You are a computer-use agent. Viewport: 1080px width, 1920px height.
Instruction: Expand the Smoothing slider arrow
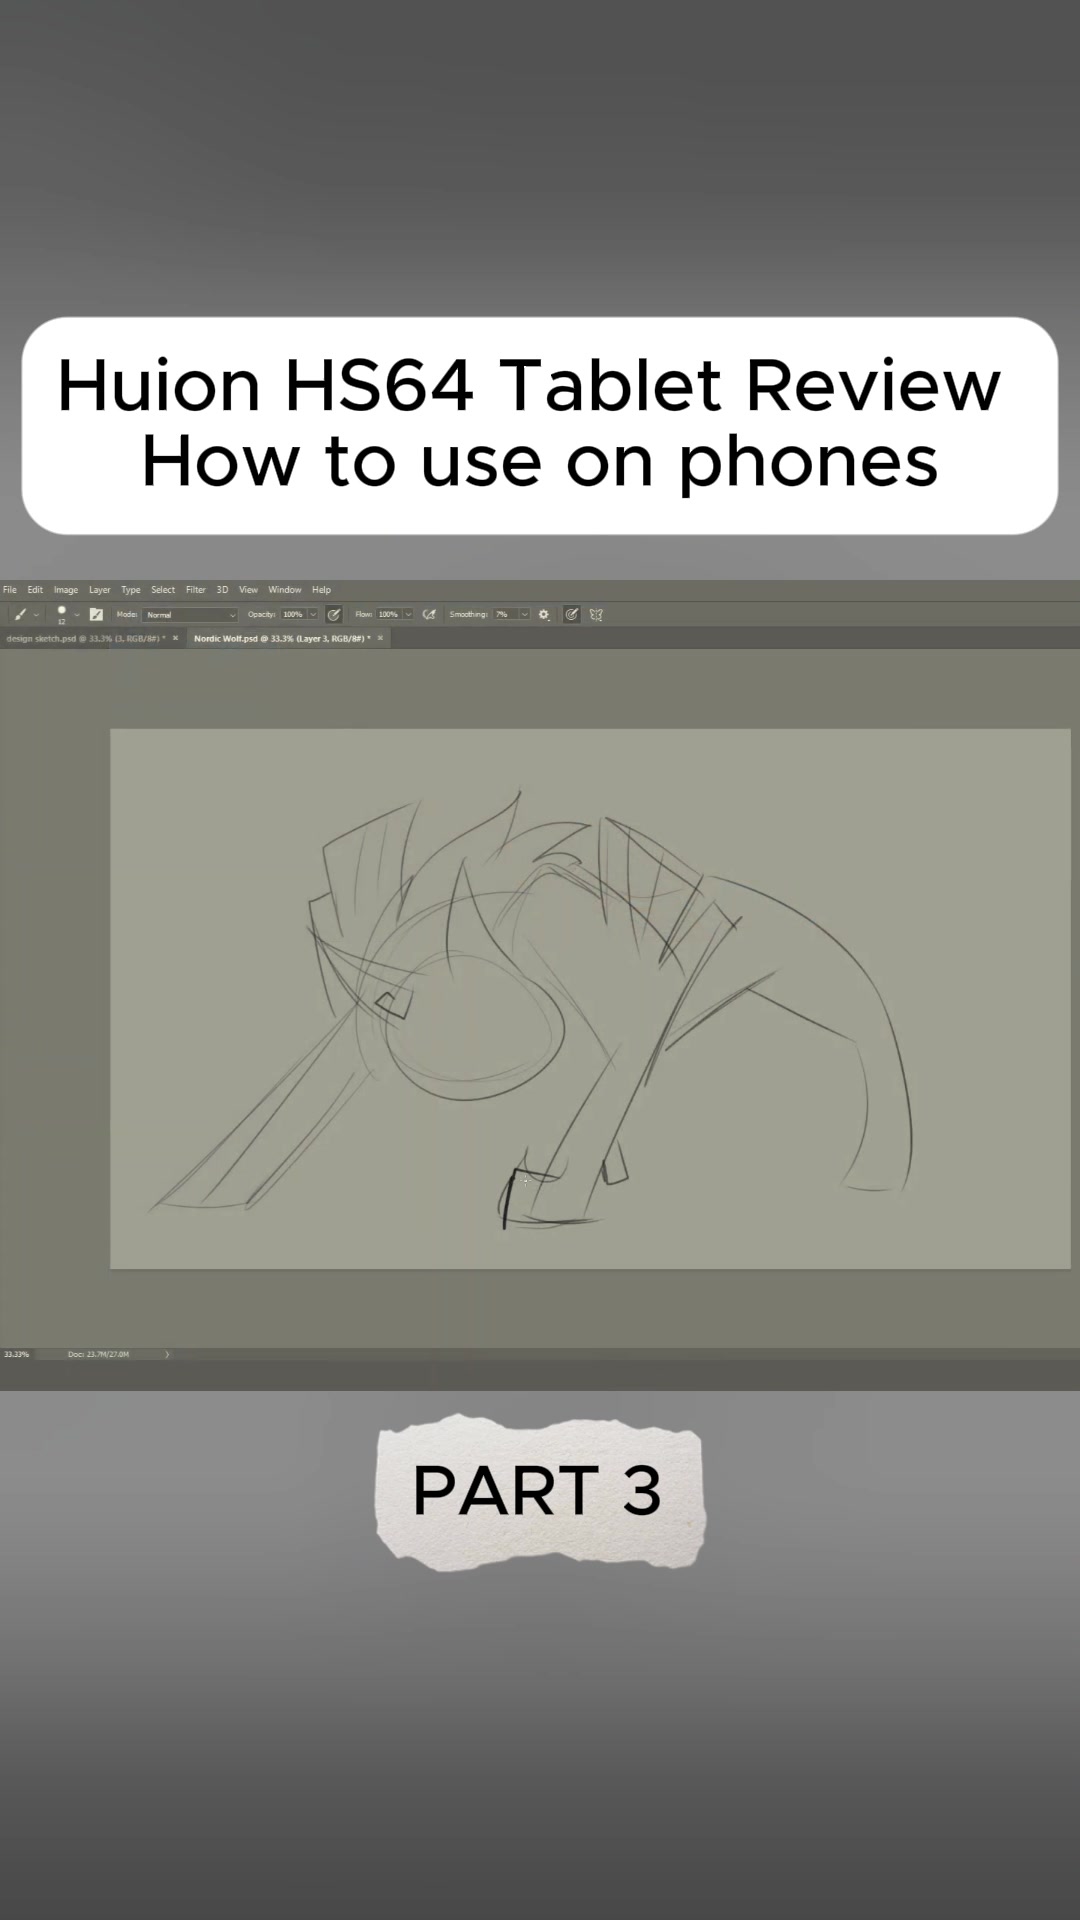(524, 614)
